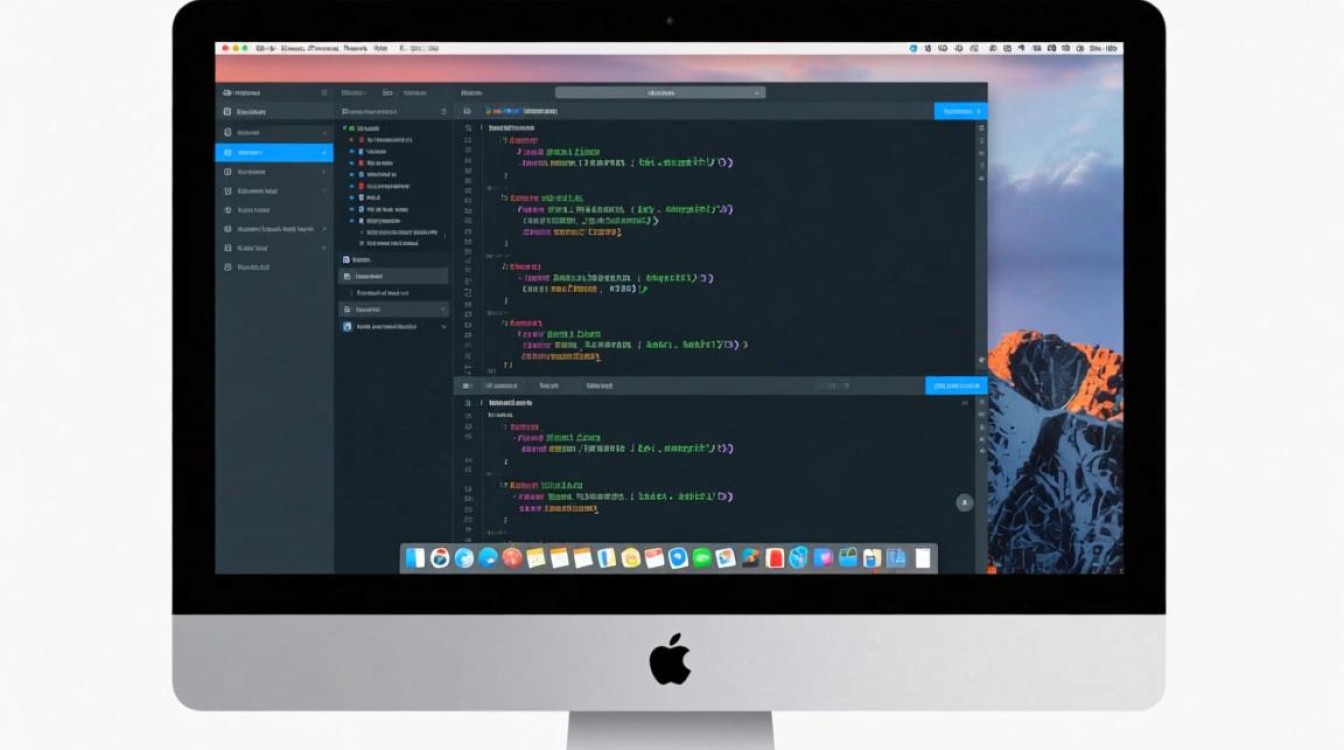The width and height of the screenshot is (1344, 750).
Task: Open the Safari compass icon in dock
Action: [x=464, y=558]
